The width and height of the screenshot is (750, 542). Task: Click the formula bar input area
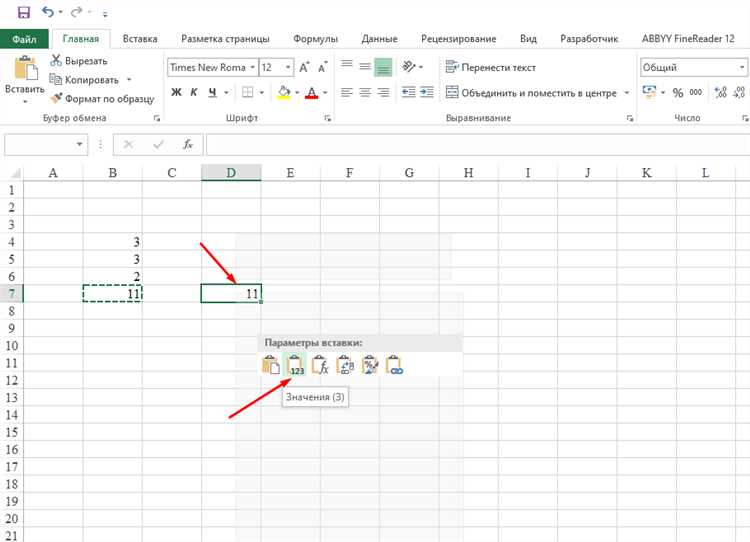point(478,144)
